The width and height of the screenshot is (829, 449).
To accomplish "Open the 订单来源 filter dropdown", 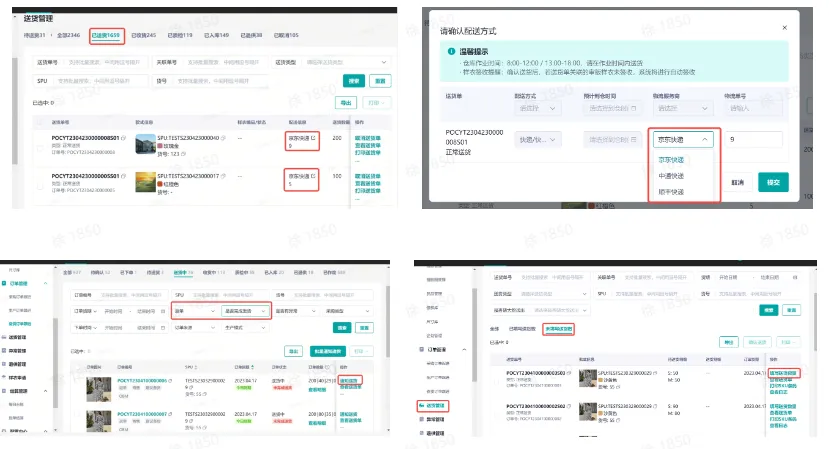I will coord(195,328).
